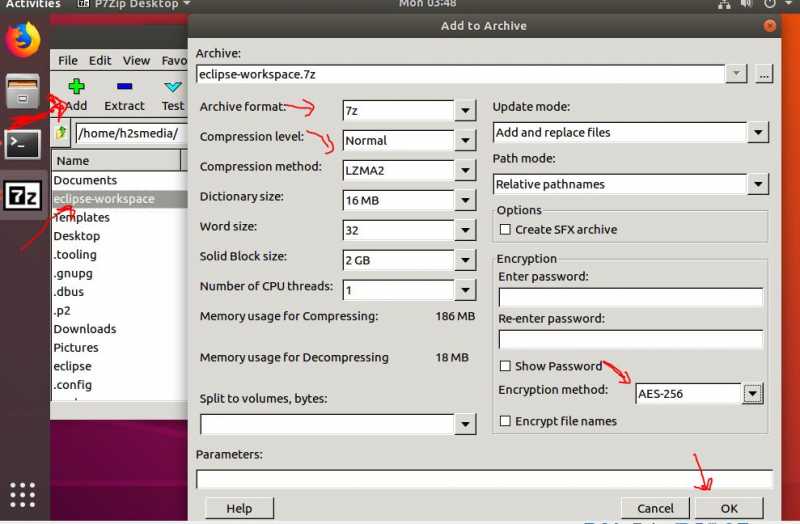Enable Encrypt file names checkbox

(x=505, y=421)
